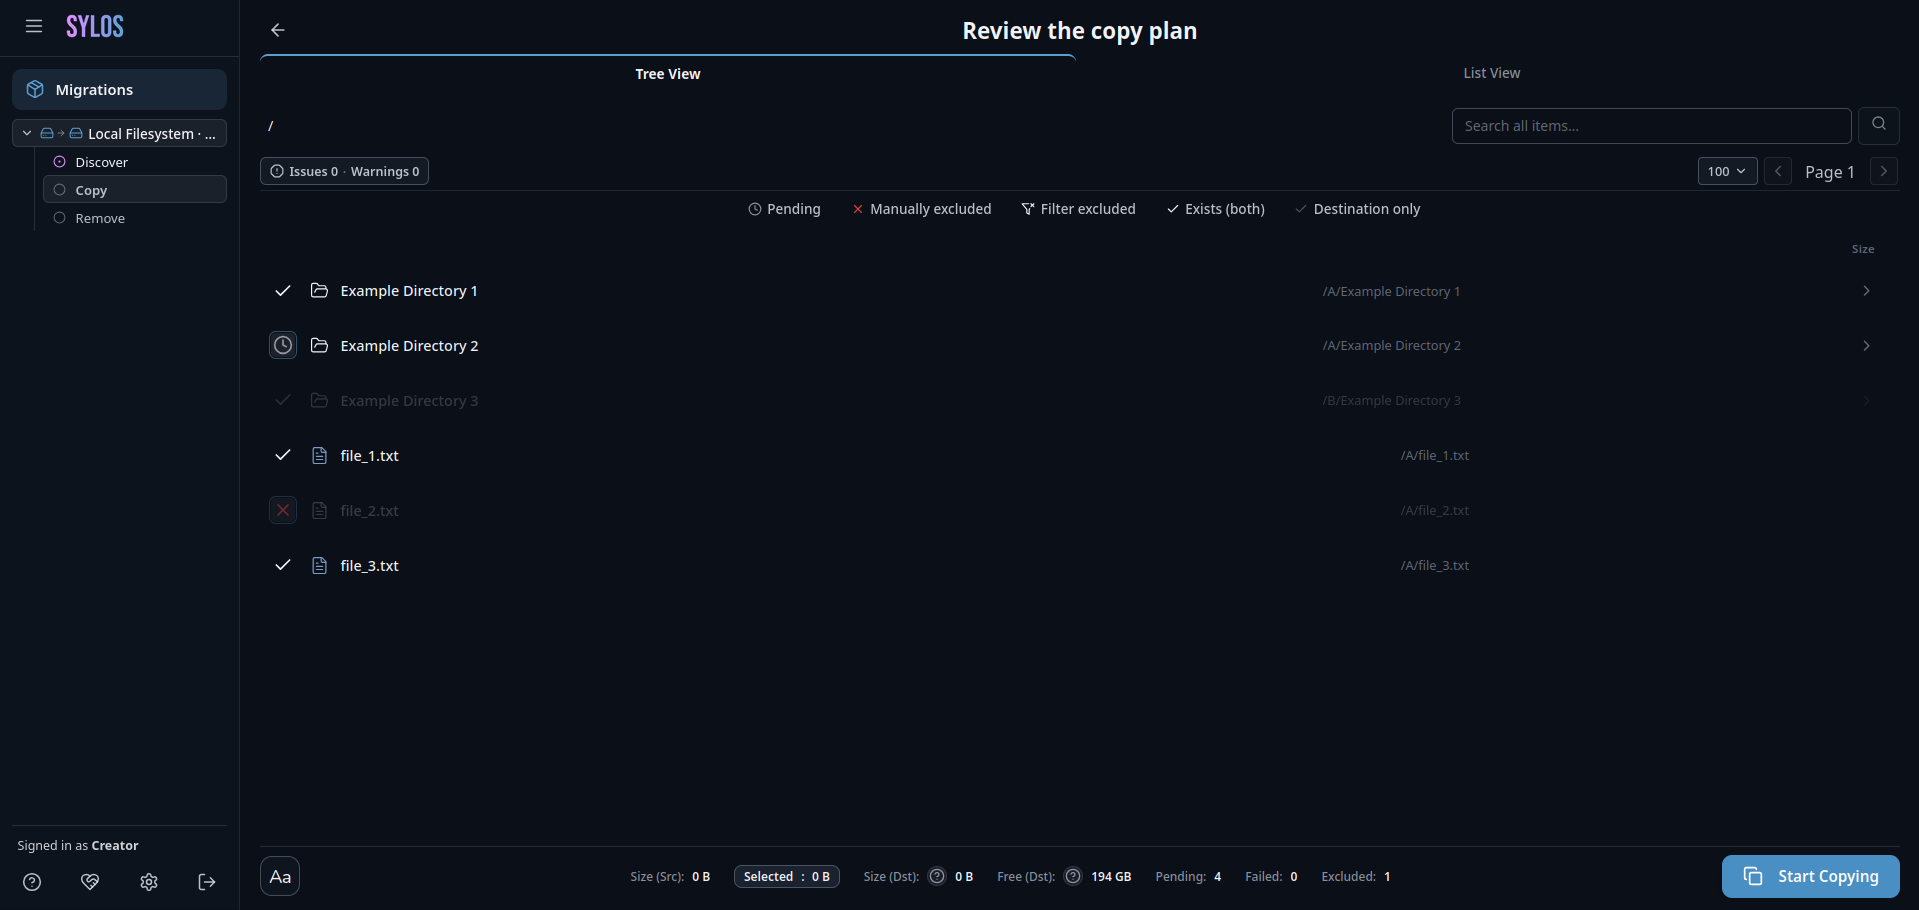Click the heart handshake support icon
Viewport: 1919px width, 910px height.
tap(90, 882)
